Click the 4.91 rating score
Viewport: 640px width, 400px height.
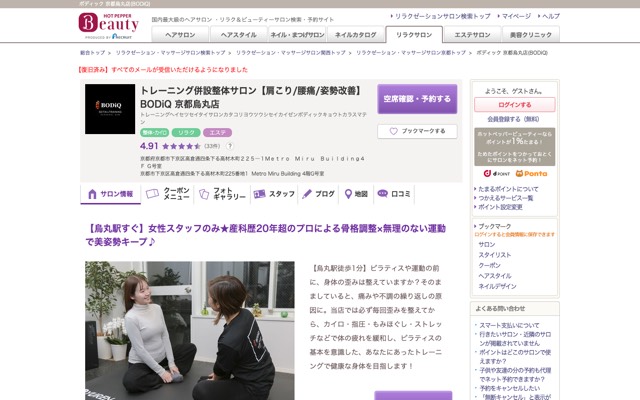click(149, 146)
